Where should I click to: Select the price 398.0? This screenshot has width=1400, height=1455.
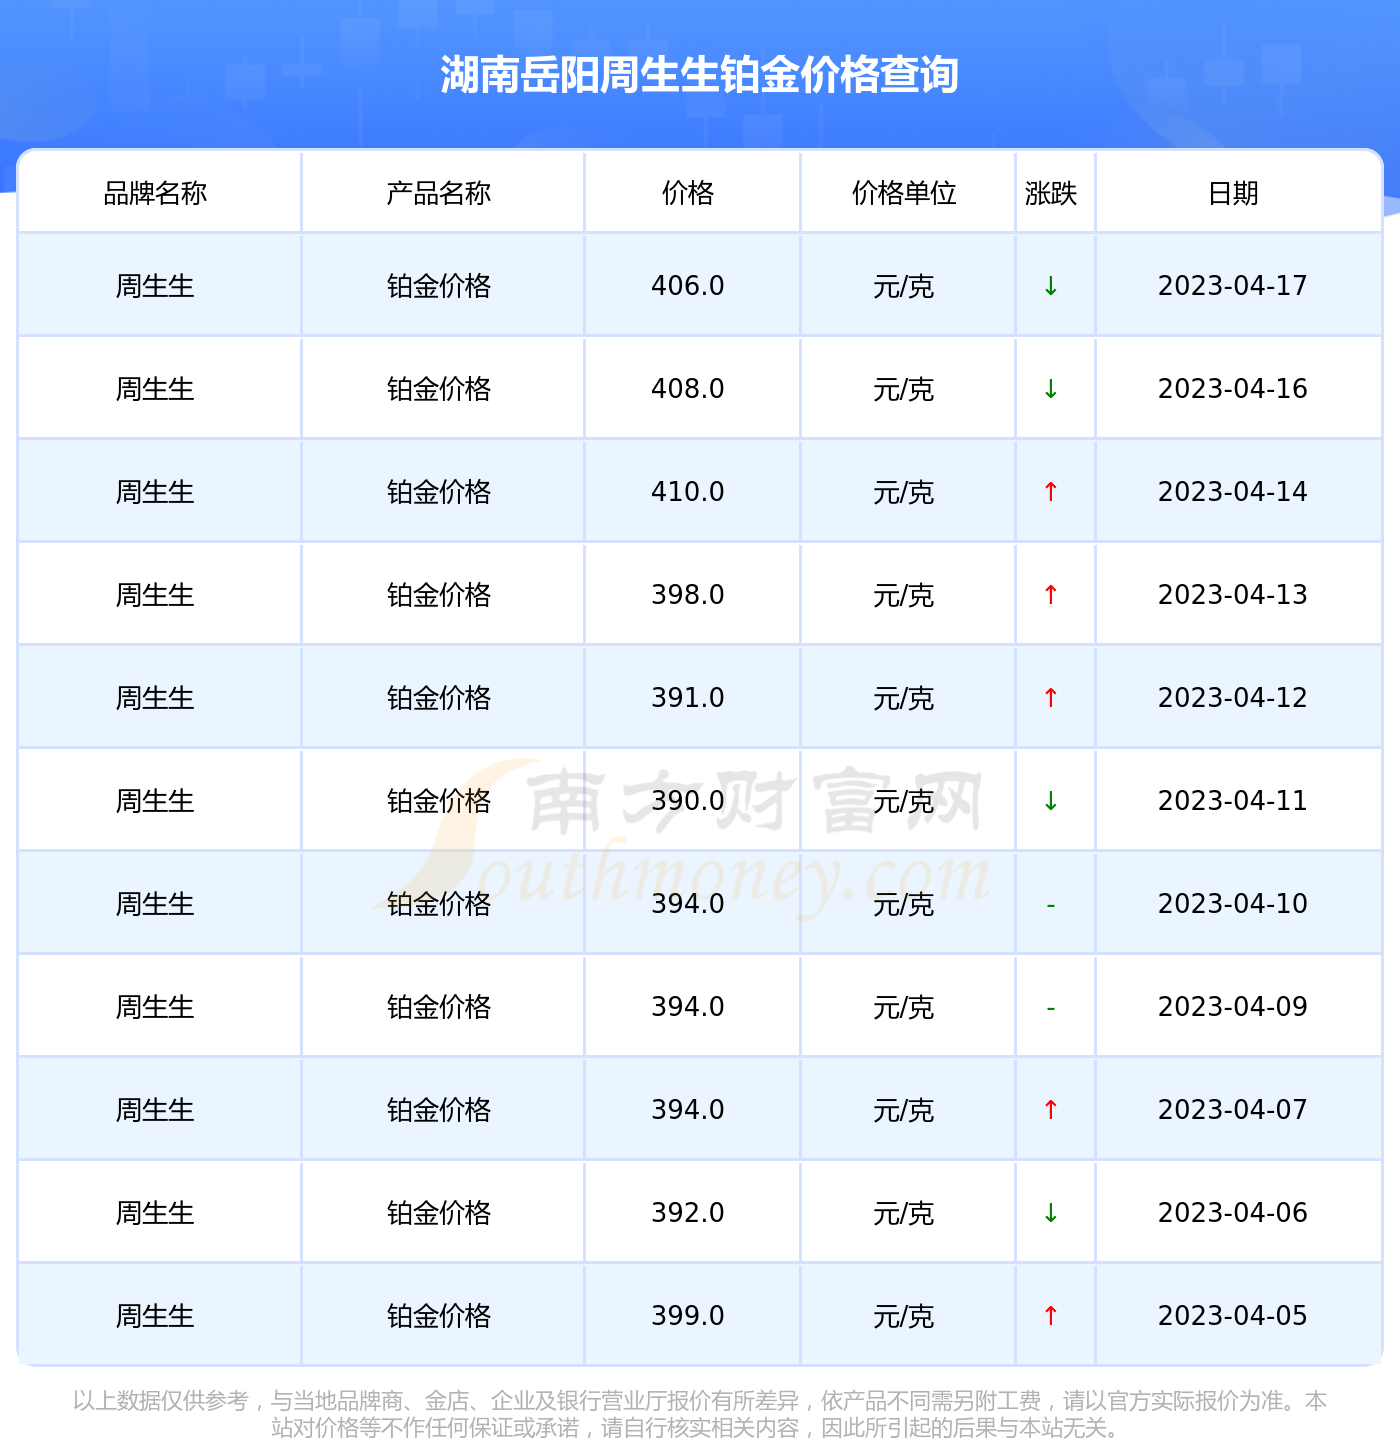[688, 595]
